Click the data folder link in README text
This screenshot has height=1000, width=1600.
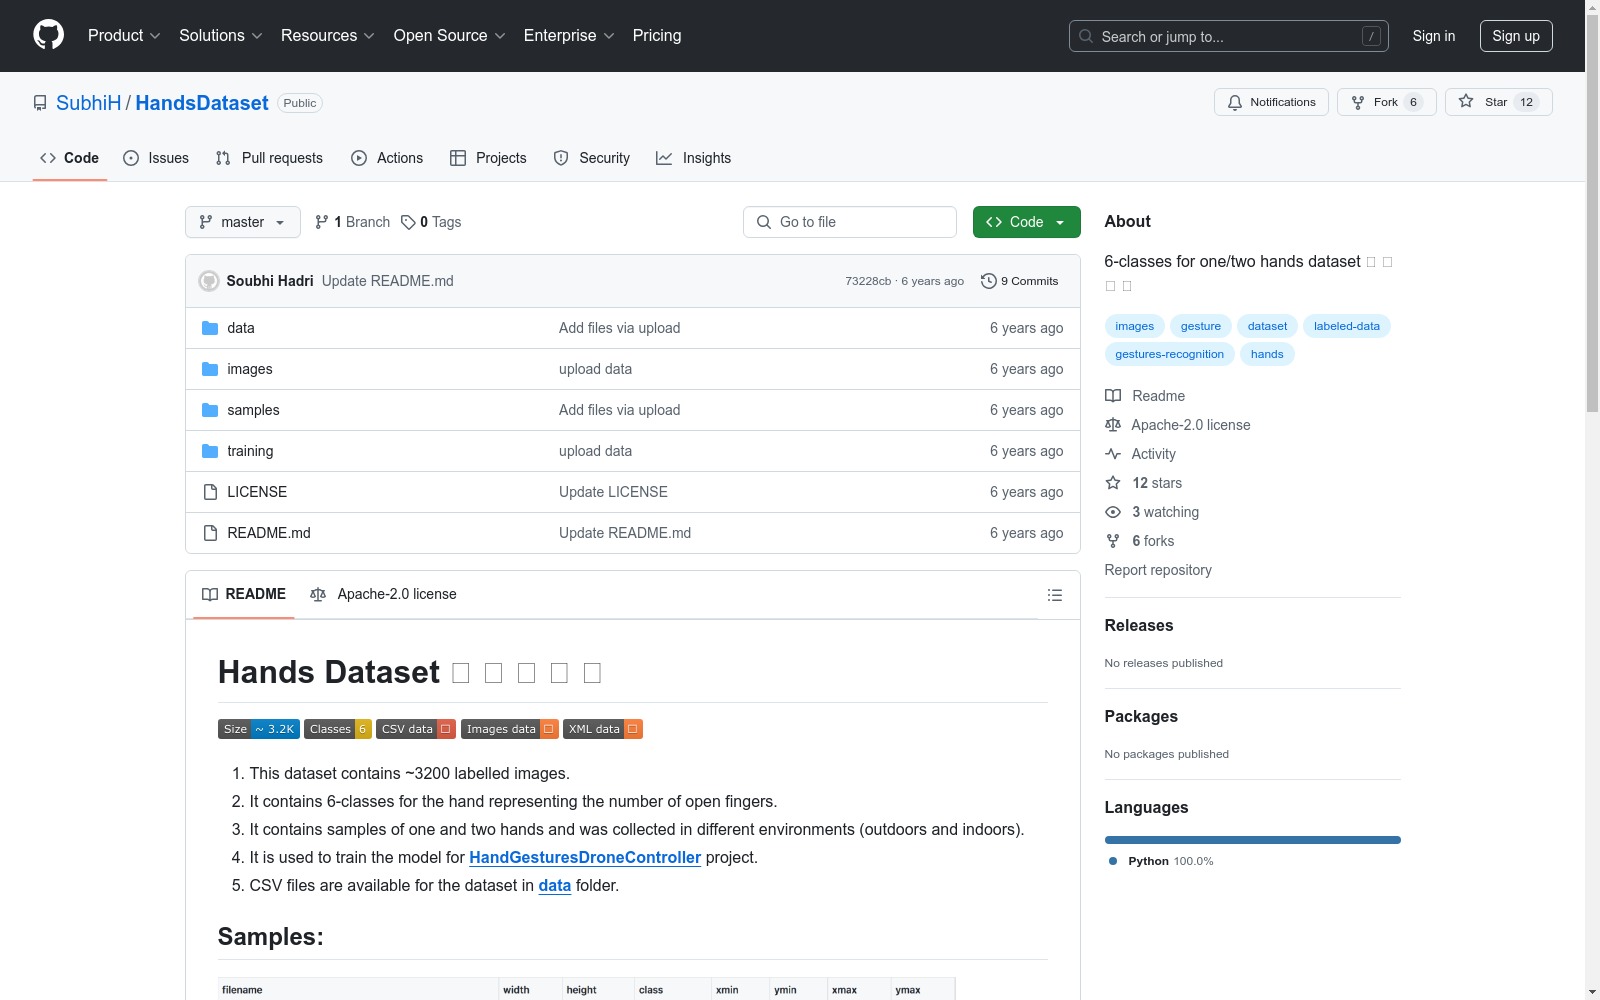click(555, 885)
